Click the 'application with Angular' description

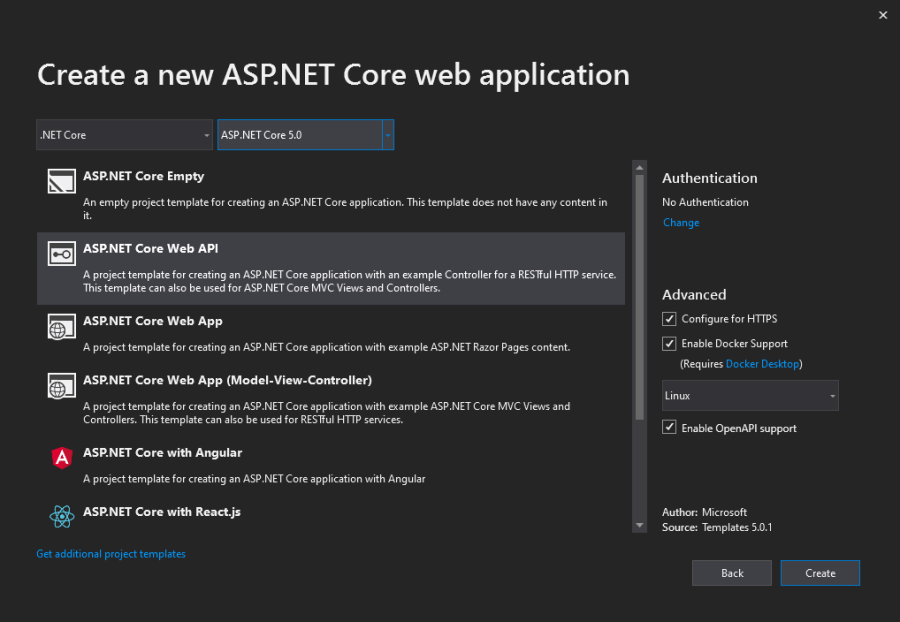(254, 479)
